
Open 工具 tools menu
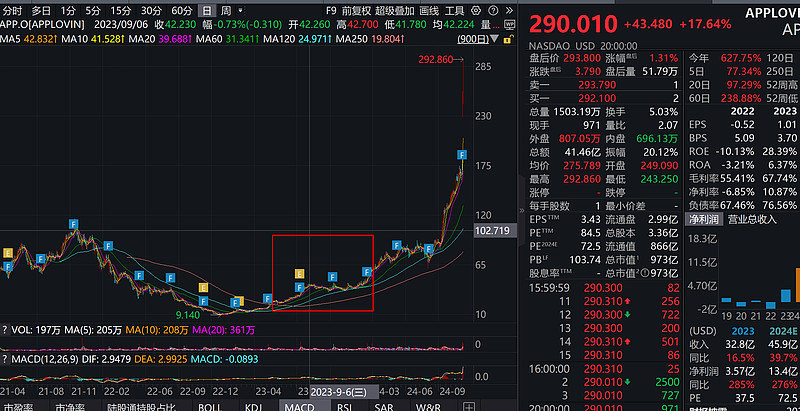(454, 10)
